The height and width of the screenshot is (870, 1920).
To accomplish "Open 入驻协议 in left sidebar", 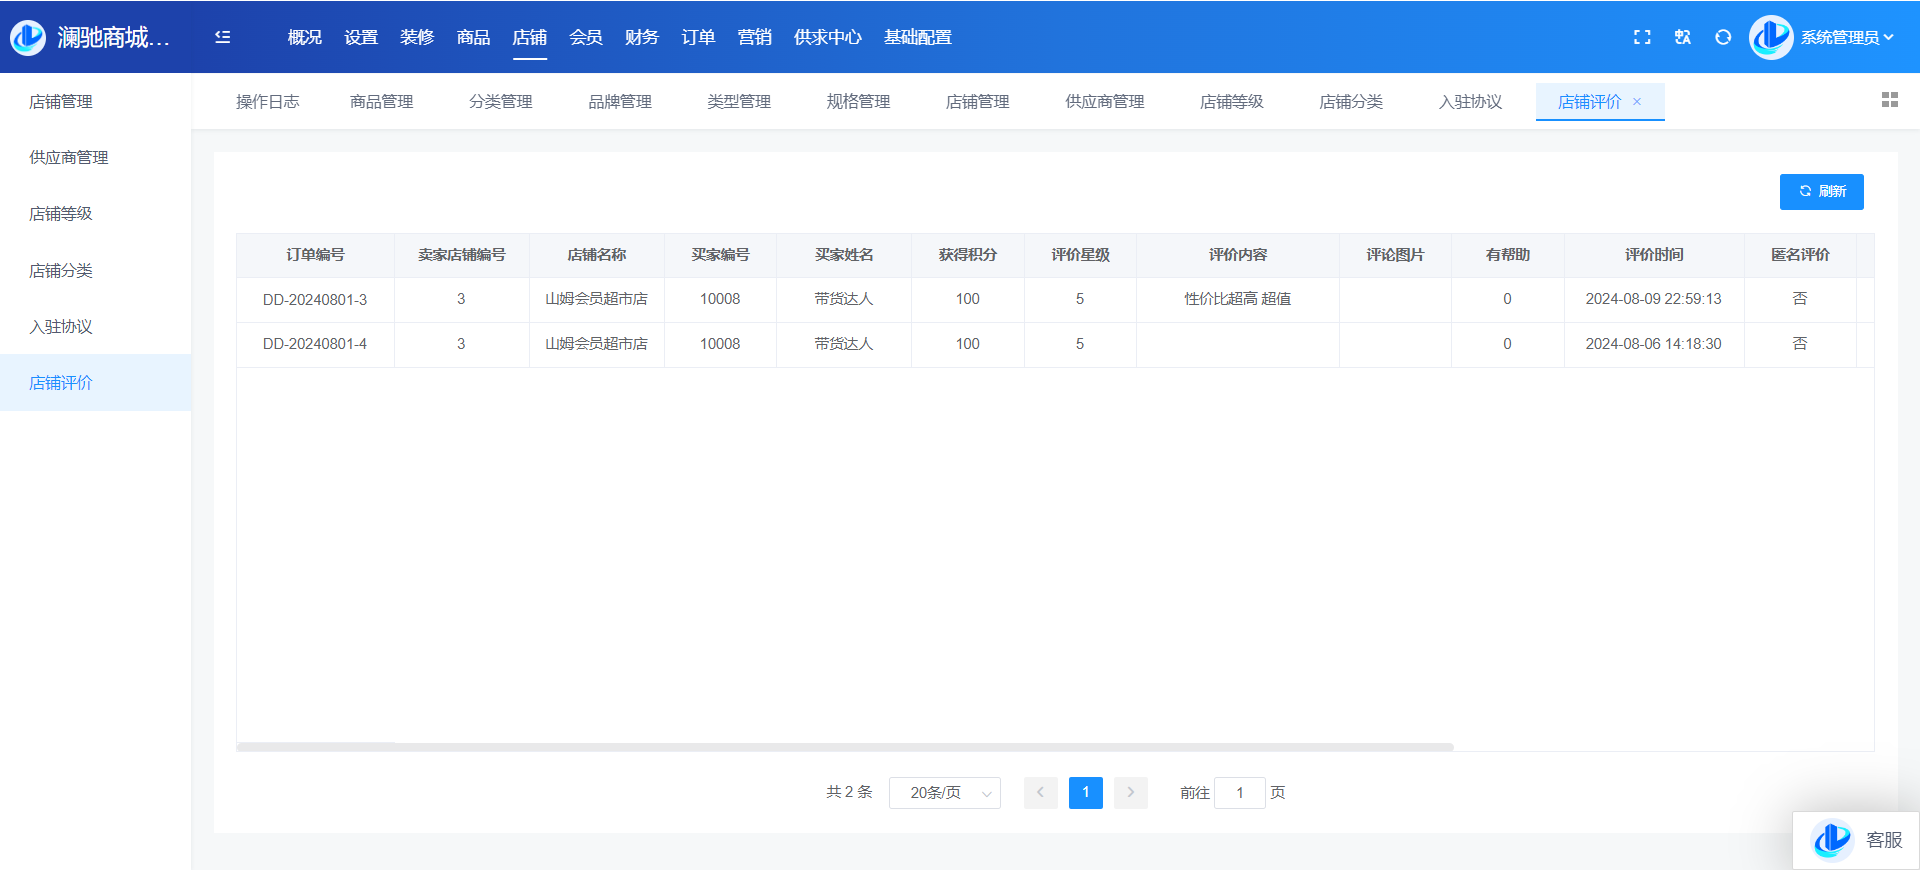I will [x=61, y=327].
